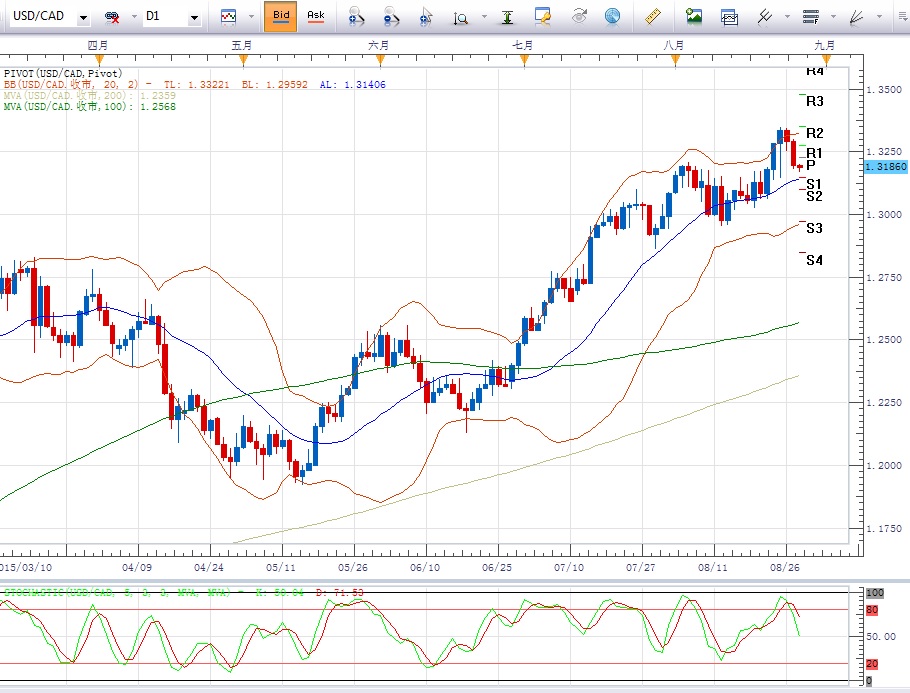This screenshot has height=693, width=910.
Task: Click the zoom in magnifier icon
Action: point(355,17)
